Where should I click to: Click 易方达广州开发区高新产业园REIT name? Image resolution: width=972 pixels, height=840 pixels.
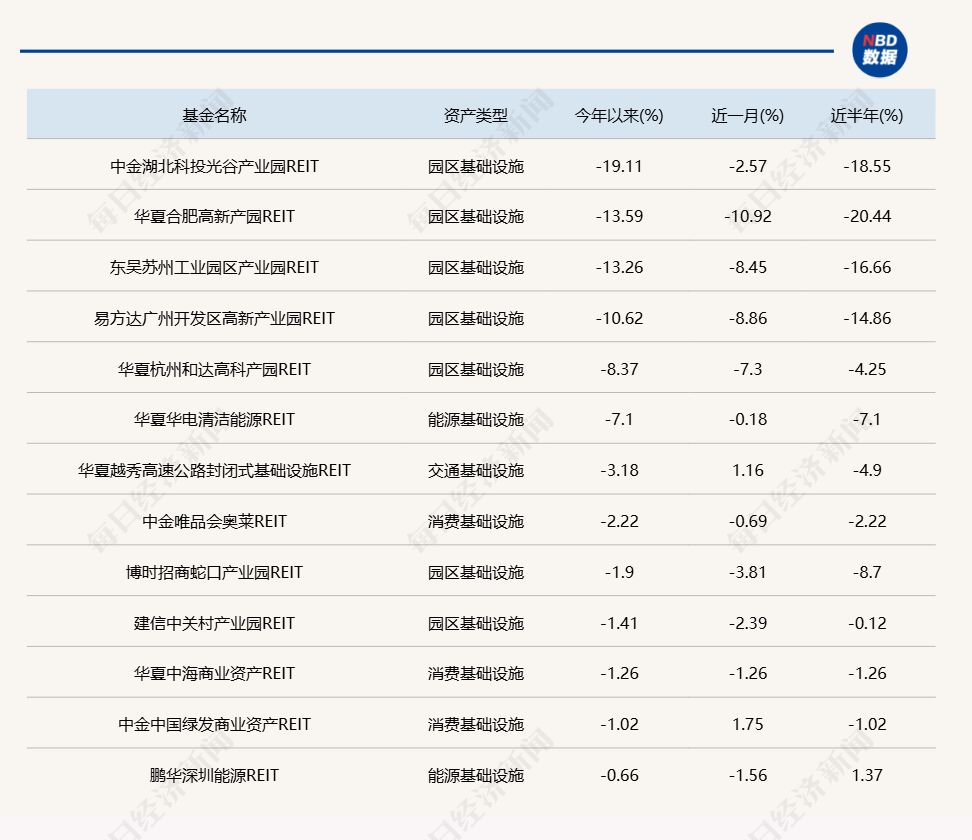click(214, 318)
